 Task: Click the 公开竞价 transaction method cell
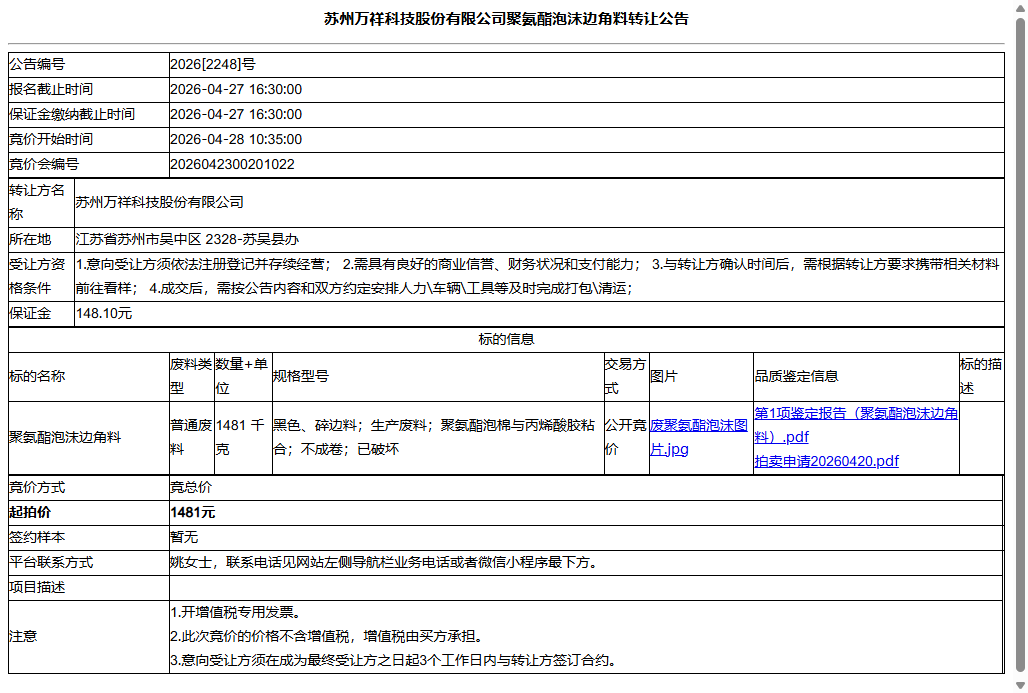[626, 437]
